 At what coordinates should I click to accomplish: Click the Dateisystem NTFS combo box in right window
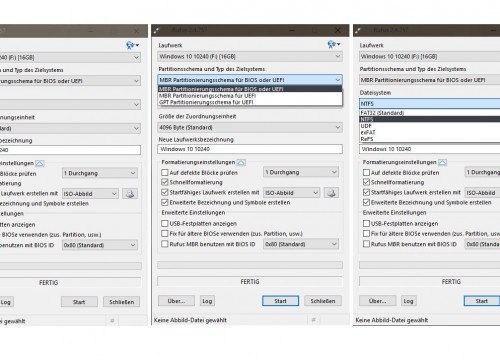pos(429,104)
